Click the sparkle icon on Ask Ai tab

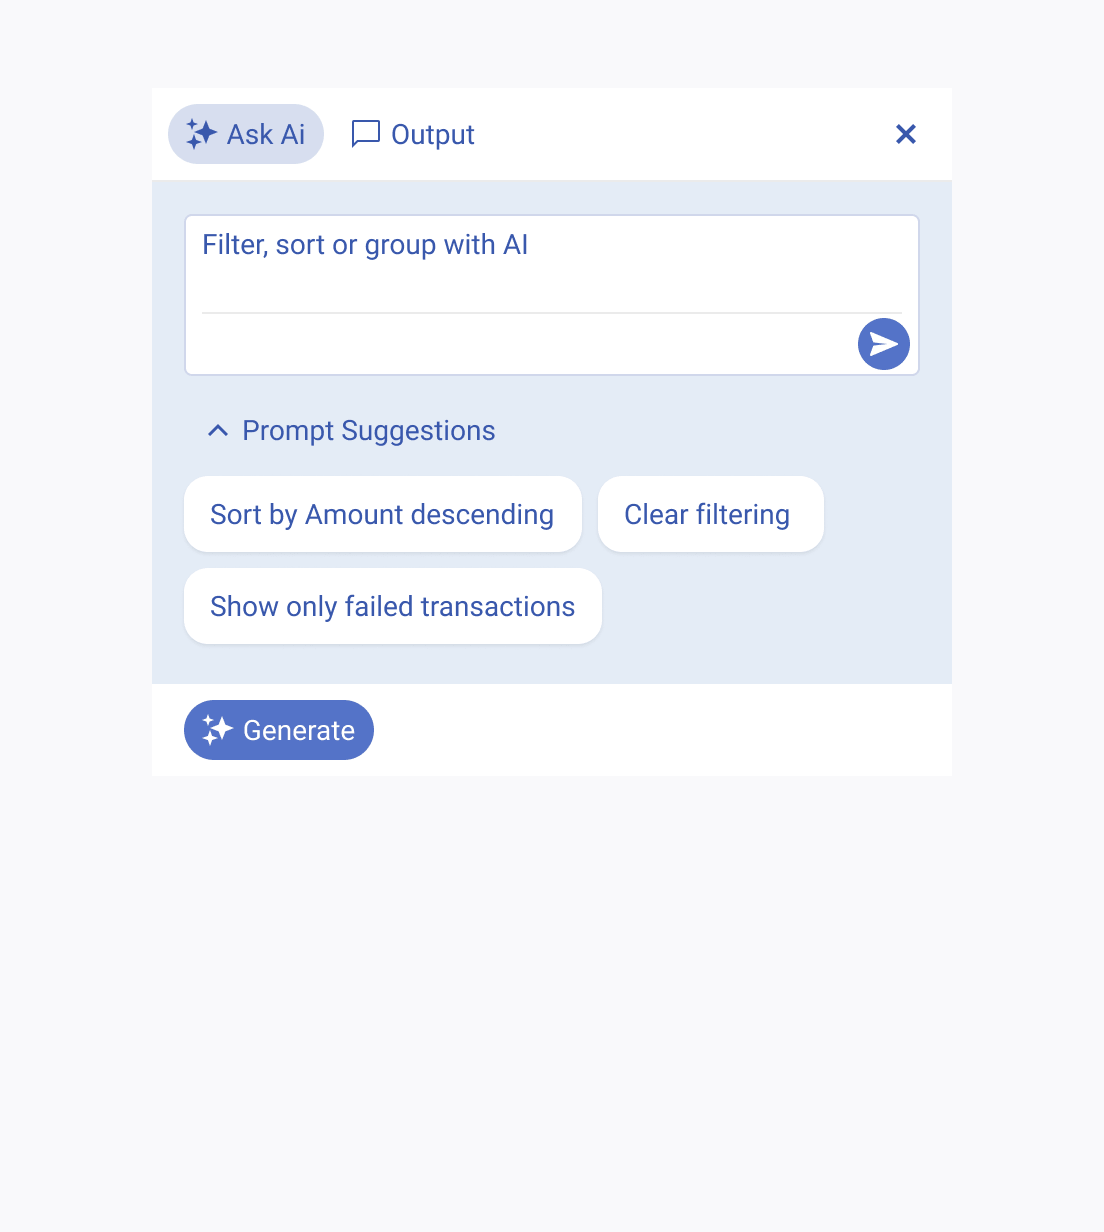coord(200,133)
